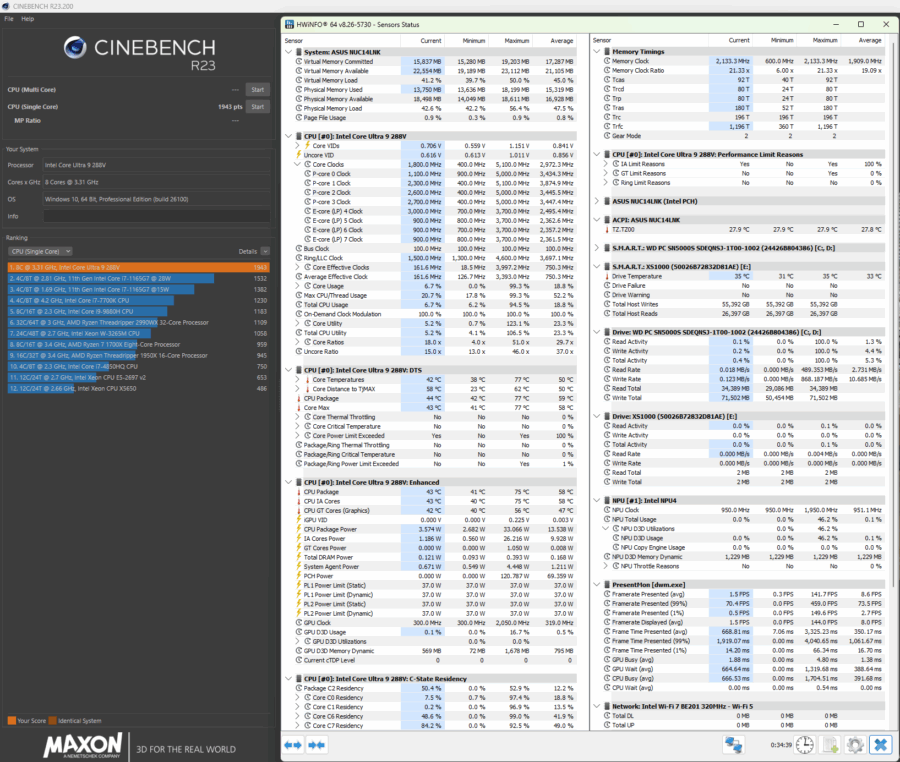Expand the Core Temperatures row
900x762 pixels.
[297, 379]
